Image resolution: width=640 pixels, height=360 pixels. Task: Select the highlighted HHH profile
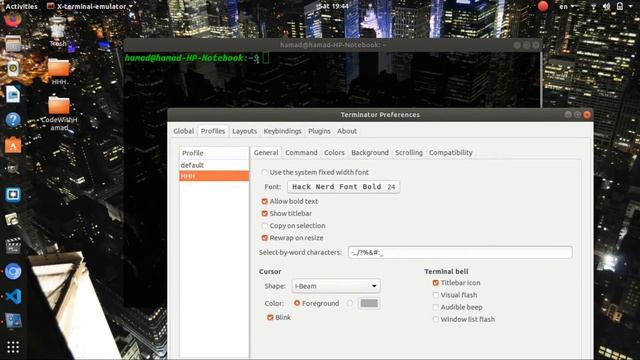[x=214, y=176]
